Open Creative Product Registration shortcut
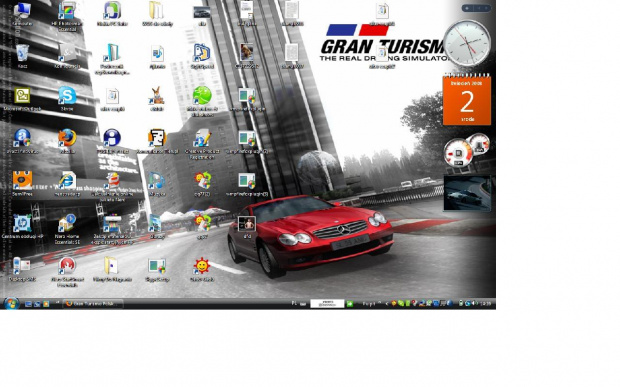Screen dimensions: 620x387 (x=202, y=138)
